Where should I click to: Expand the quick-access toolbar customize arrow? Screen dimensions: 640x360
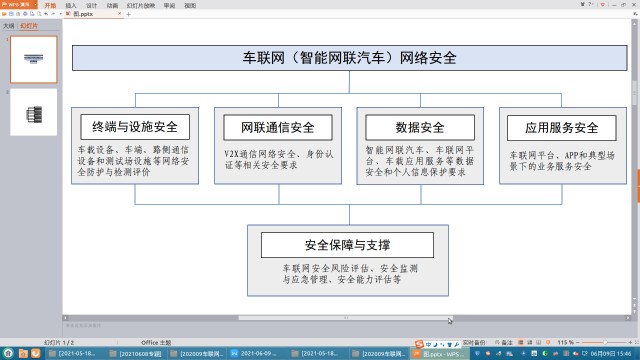pyautogui.click(x=60, y=14)
